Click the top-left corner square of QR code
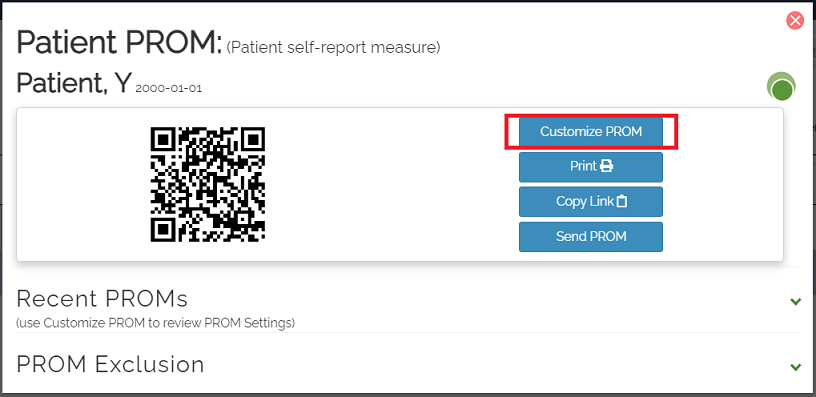816x397 pixels. pyautogui.click(x=163, y=139)
